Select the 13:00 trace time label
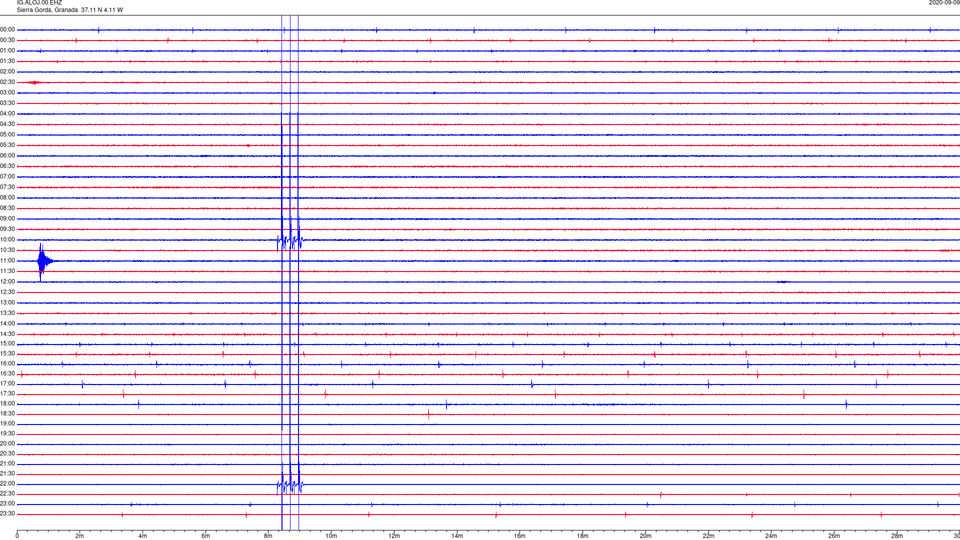 point(7,302)
